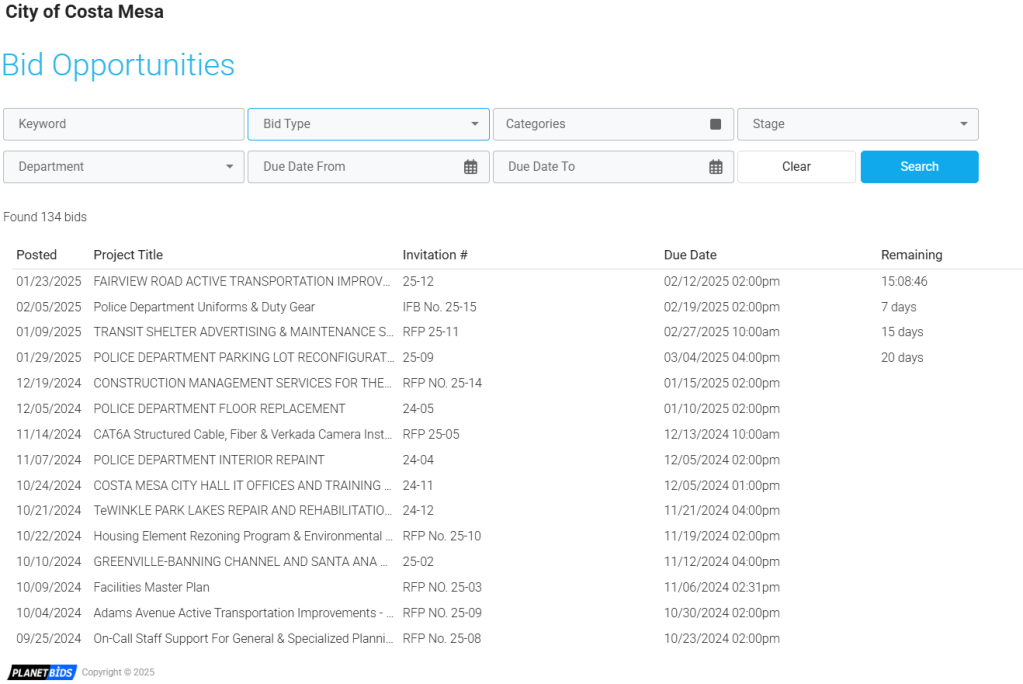Viewport: 1023px width, 684px height.
Task: Sort by the Due Date column header
Action: [690, 255]
